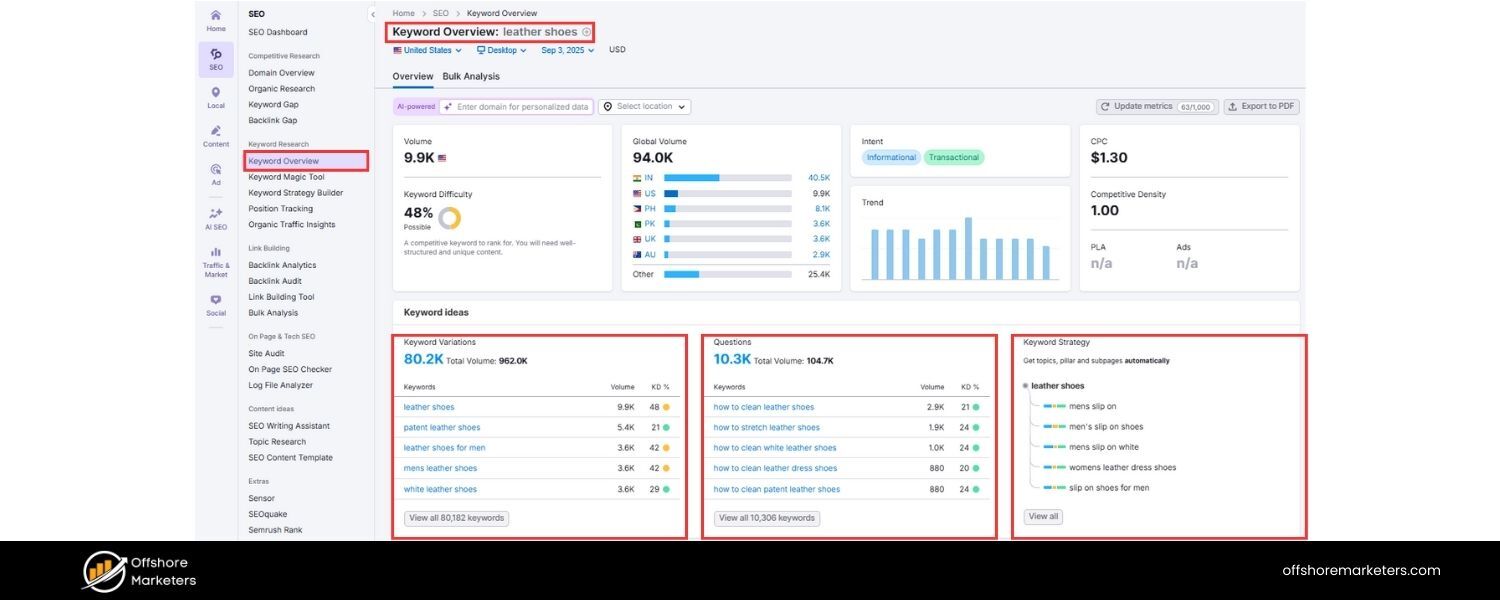Expand the United States country dropdown
The image size is (1500, 600).
pos(427,50)
